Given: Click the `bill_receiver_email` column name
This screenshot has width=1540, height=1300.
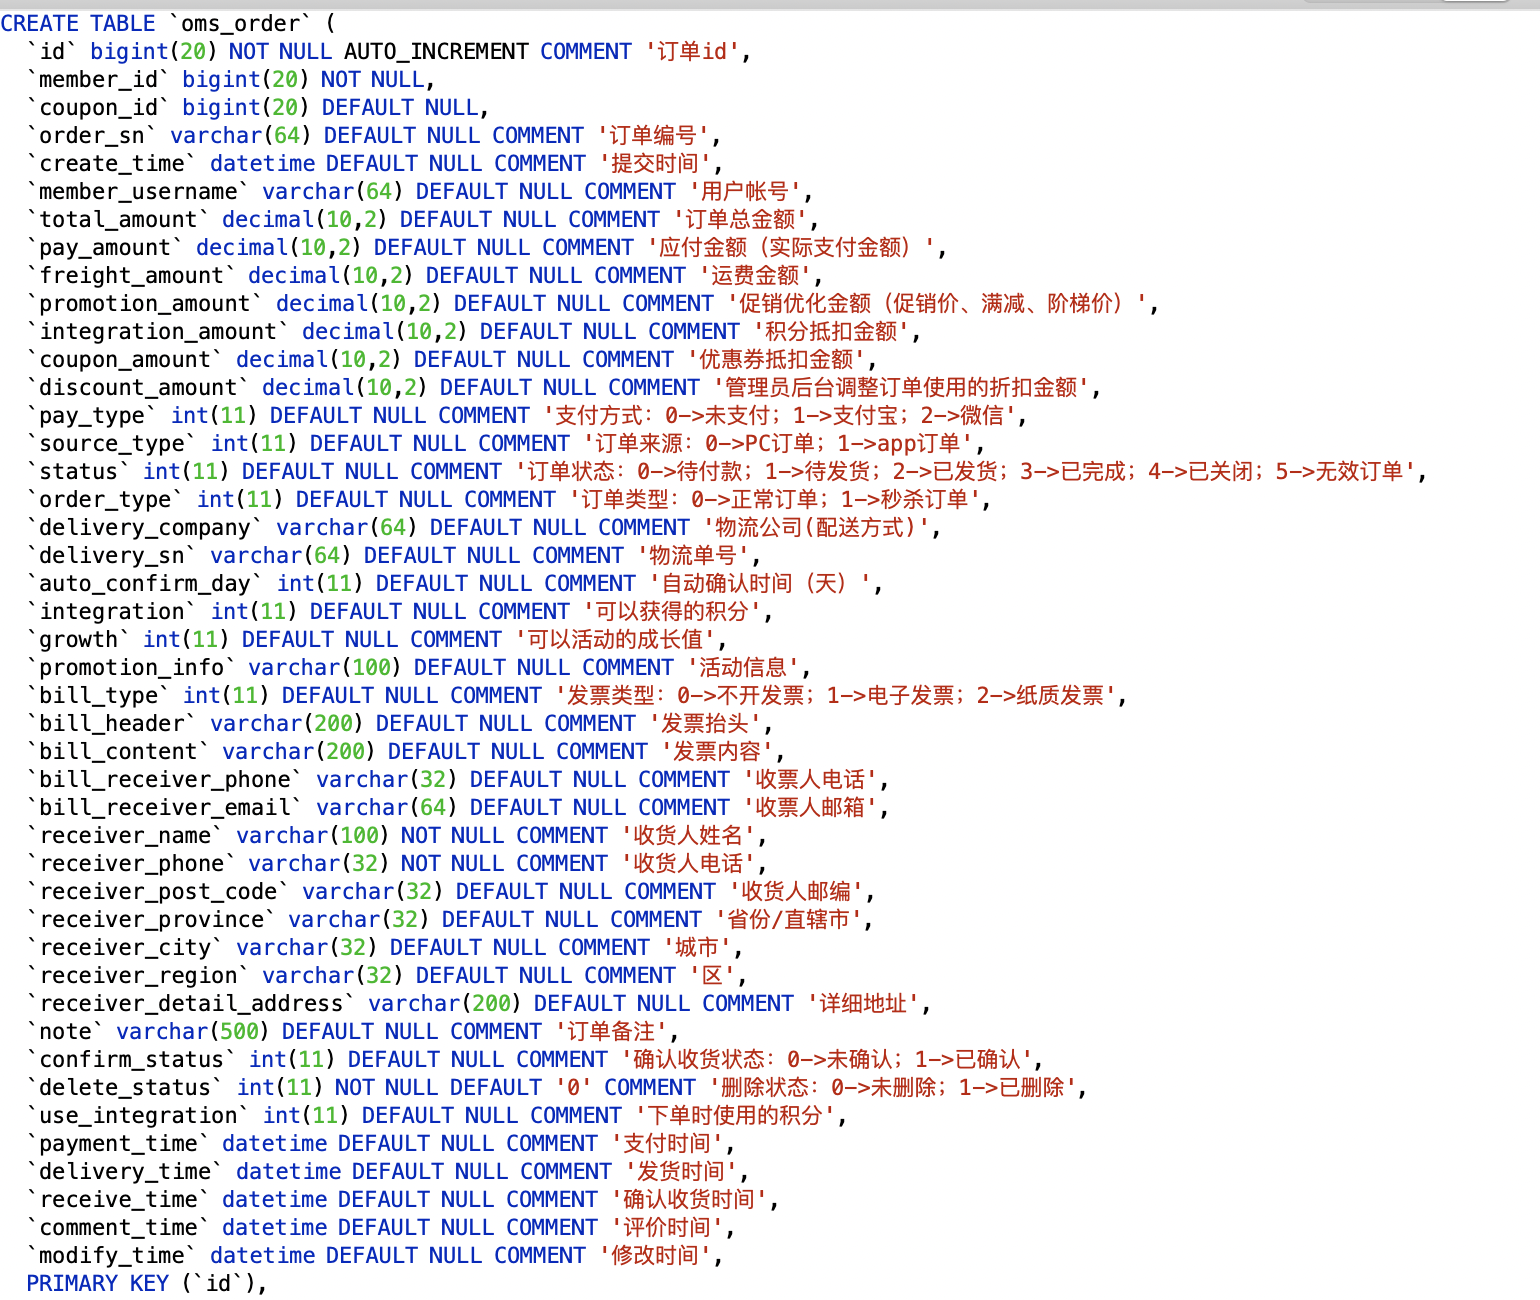Looking at the screenshot, I should (164, 807).
